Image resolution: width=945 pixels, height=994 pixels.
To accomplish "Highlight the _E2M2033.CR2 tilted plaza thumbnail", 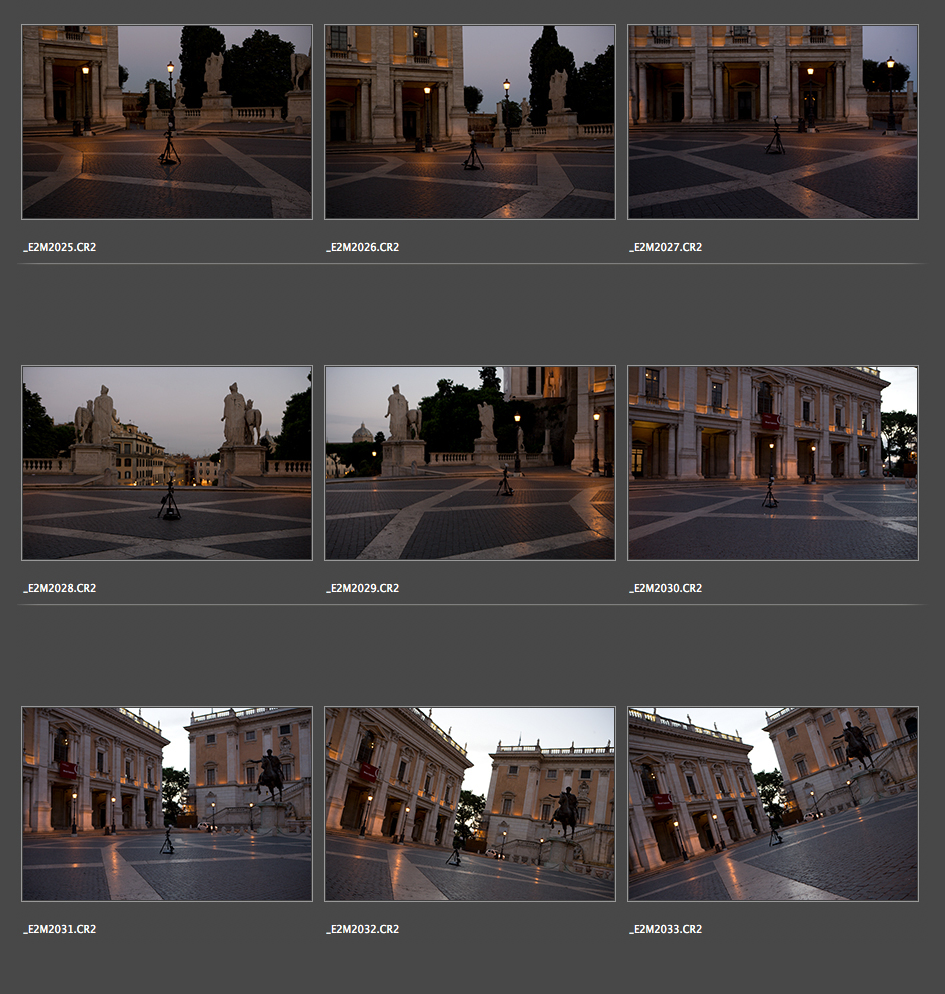I will (772, 804).
